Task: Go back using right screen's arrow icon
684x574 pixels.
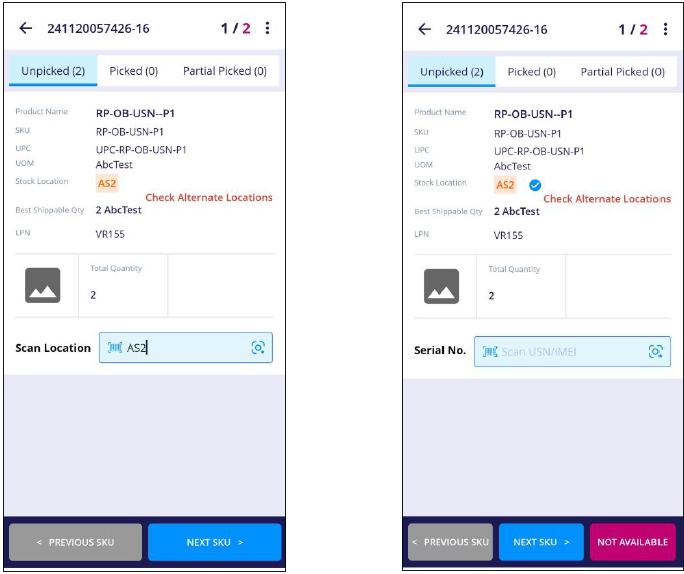Action: [x=424, y=29]
